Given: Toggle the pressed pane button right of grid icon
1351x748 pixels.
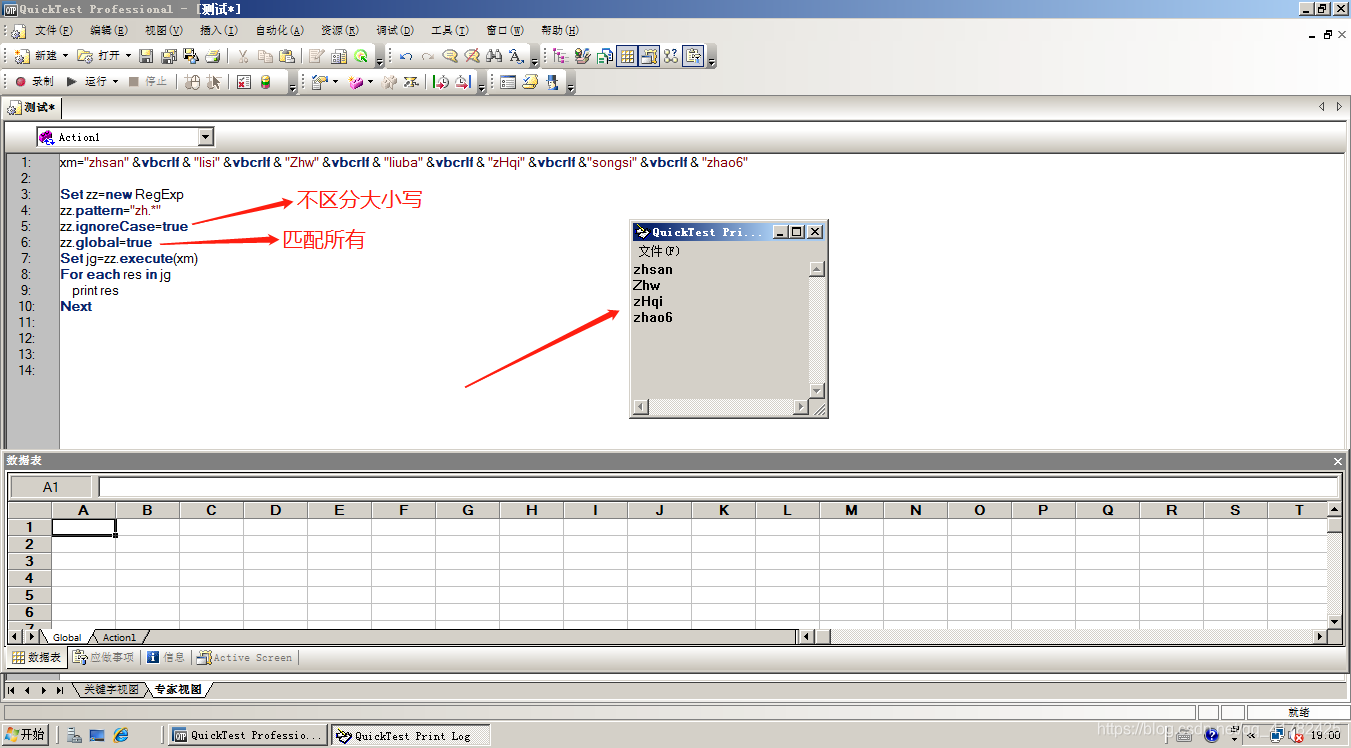Looking at the screenshot, I should (649, 56).
